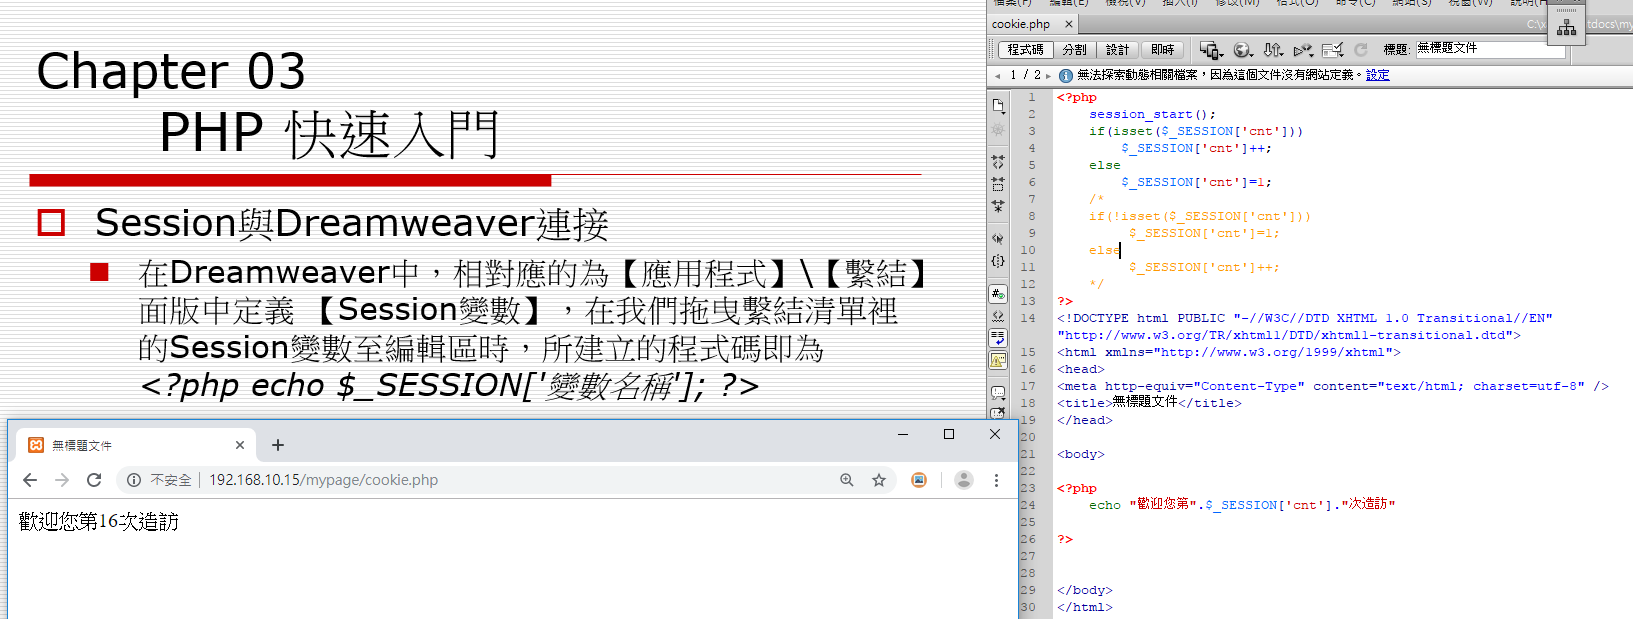Open the Chrome zoom magnifier icon
The height and width of the screenshot is (619, 1633).
(x=847, y=480)
